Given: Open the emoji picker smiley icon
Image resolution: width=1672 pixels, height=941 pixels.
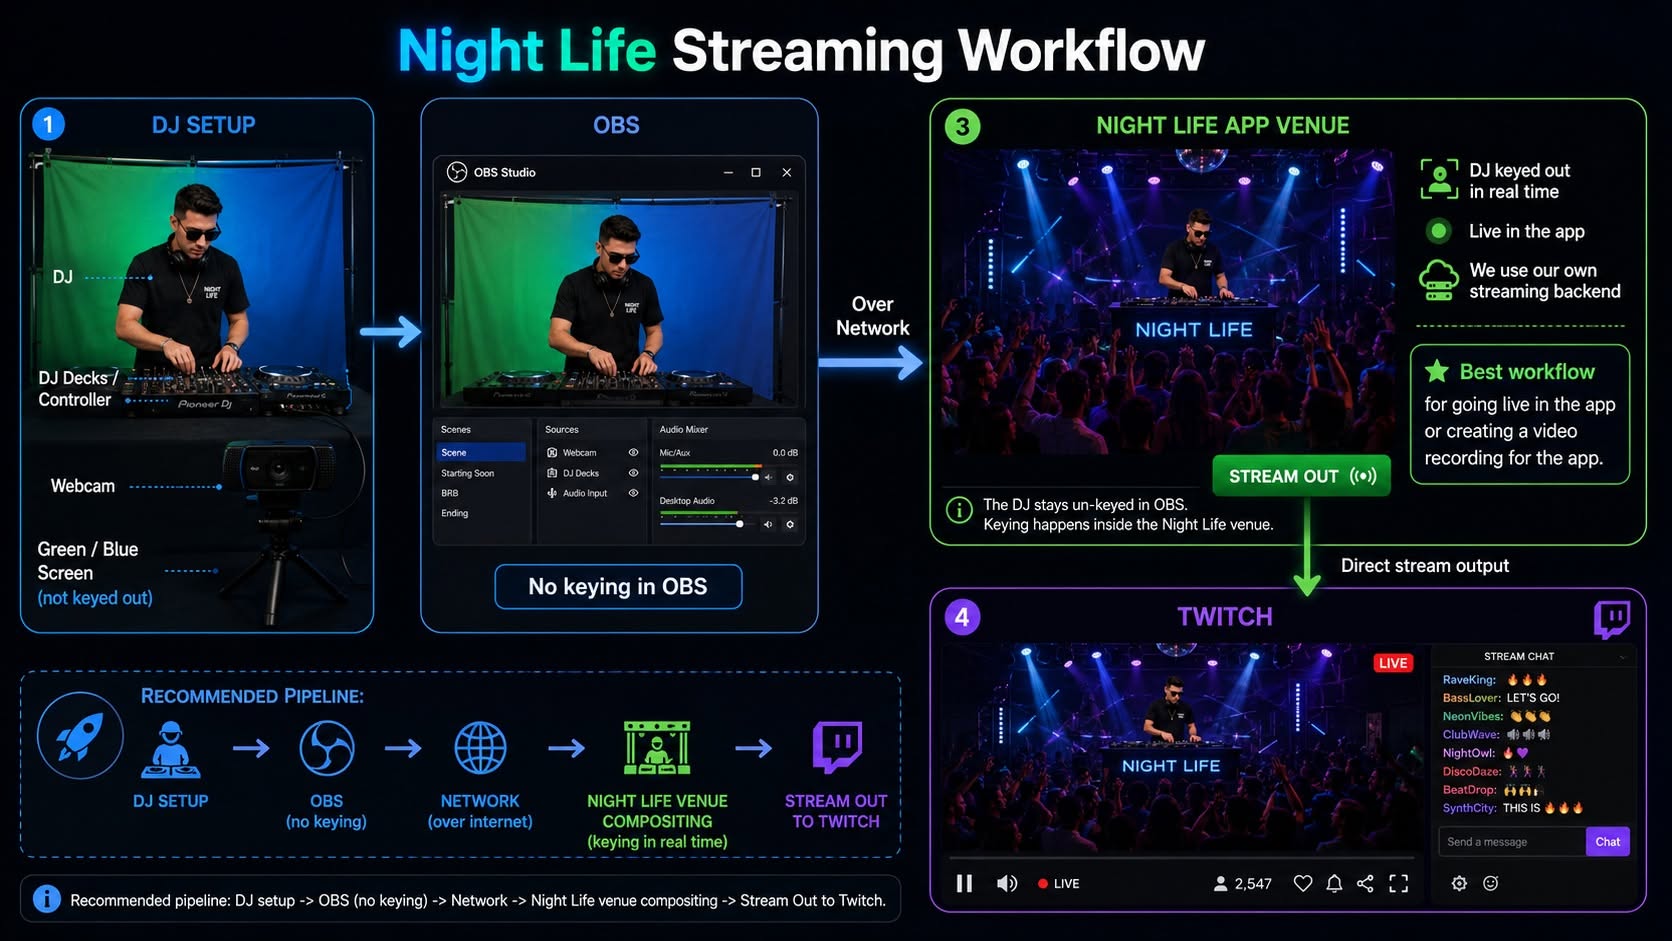Looking at the screenshot, I should 1490,883.
